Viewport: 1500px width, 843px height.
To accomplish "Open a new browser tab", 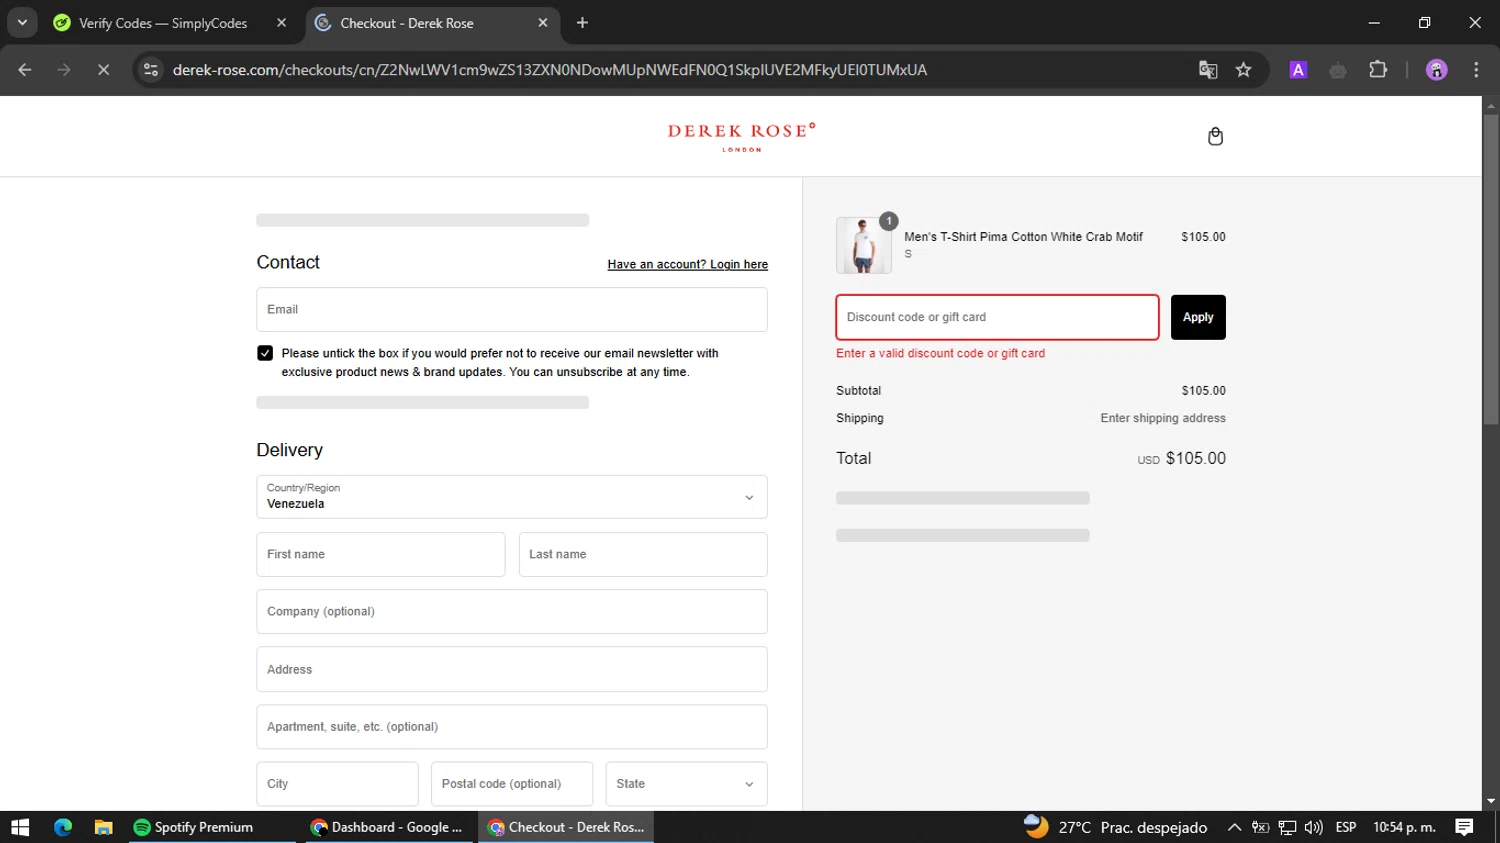I will click(x=582, y=23).
